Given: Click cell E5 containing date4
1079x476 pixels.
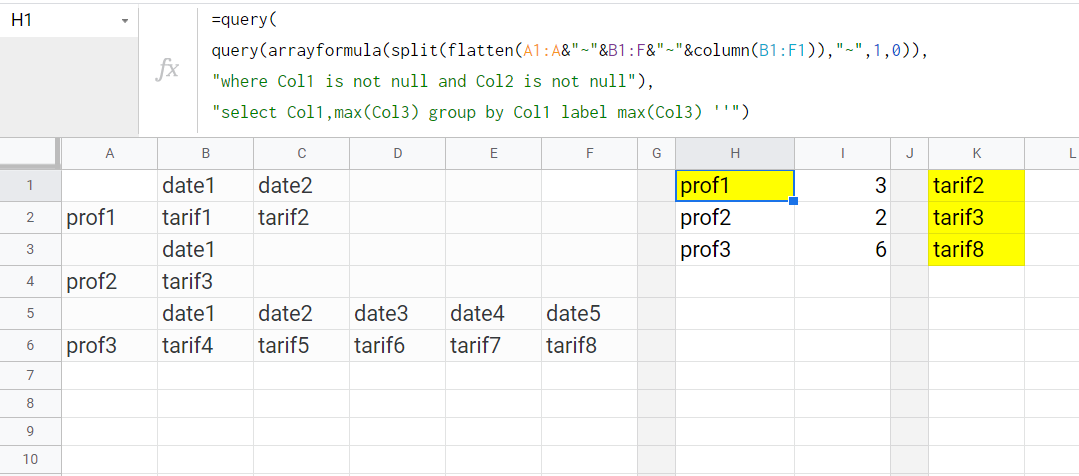Looking at the screenshot, I should (493, 314).
